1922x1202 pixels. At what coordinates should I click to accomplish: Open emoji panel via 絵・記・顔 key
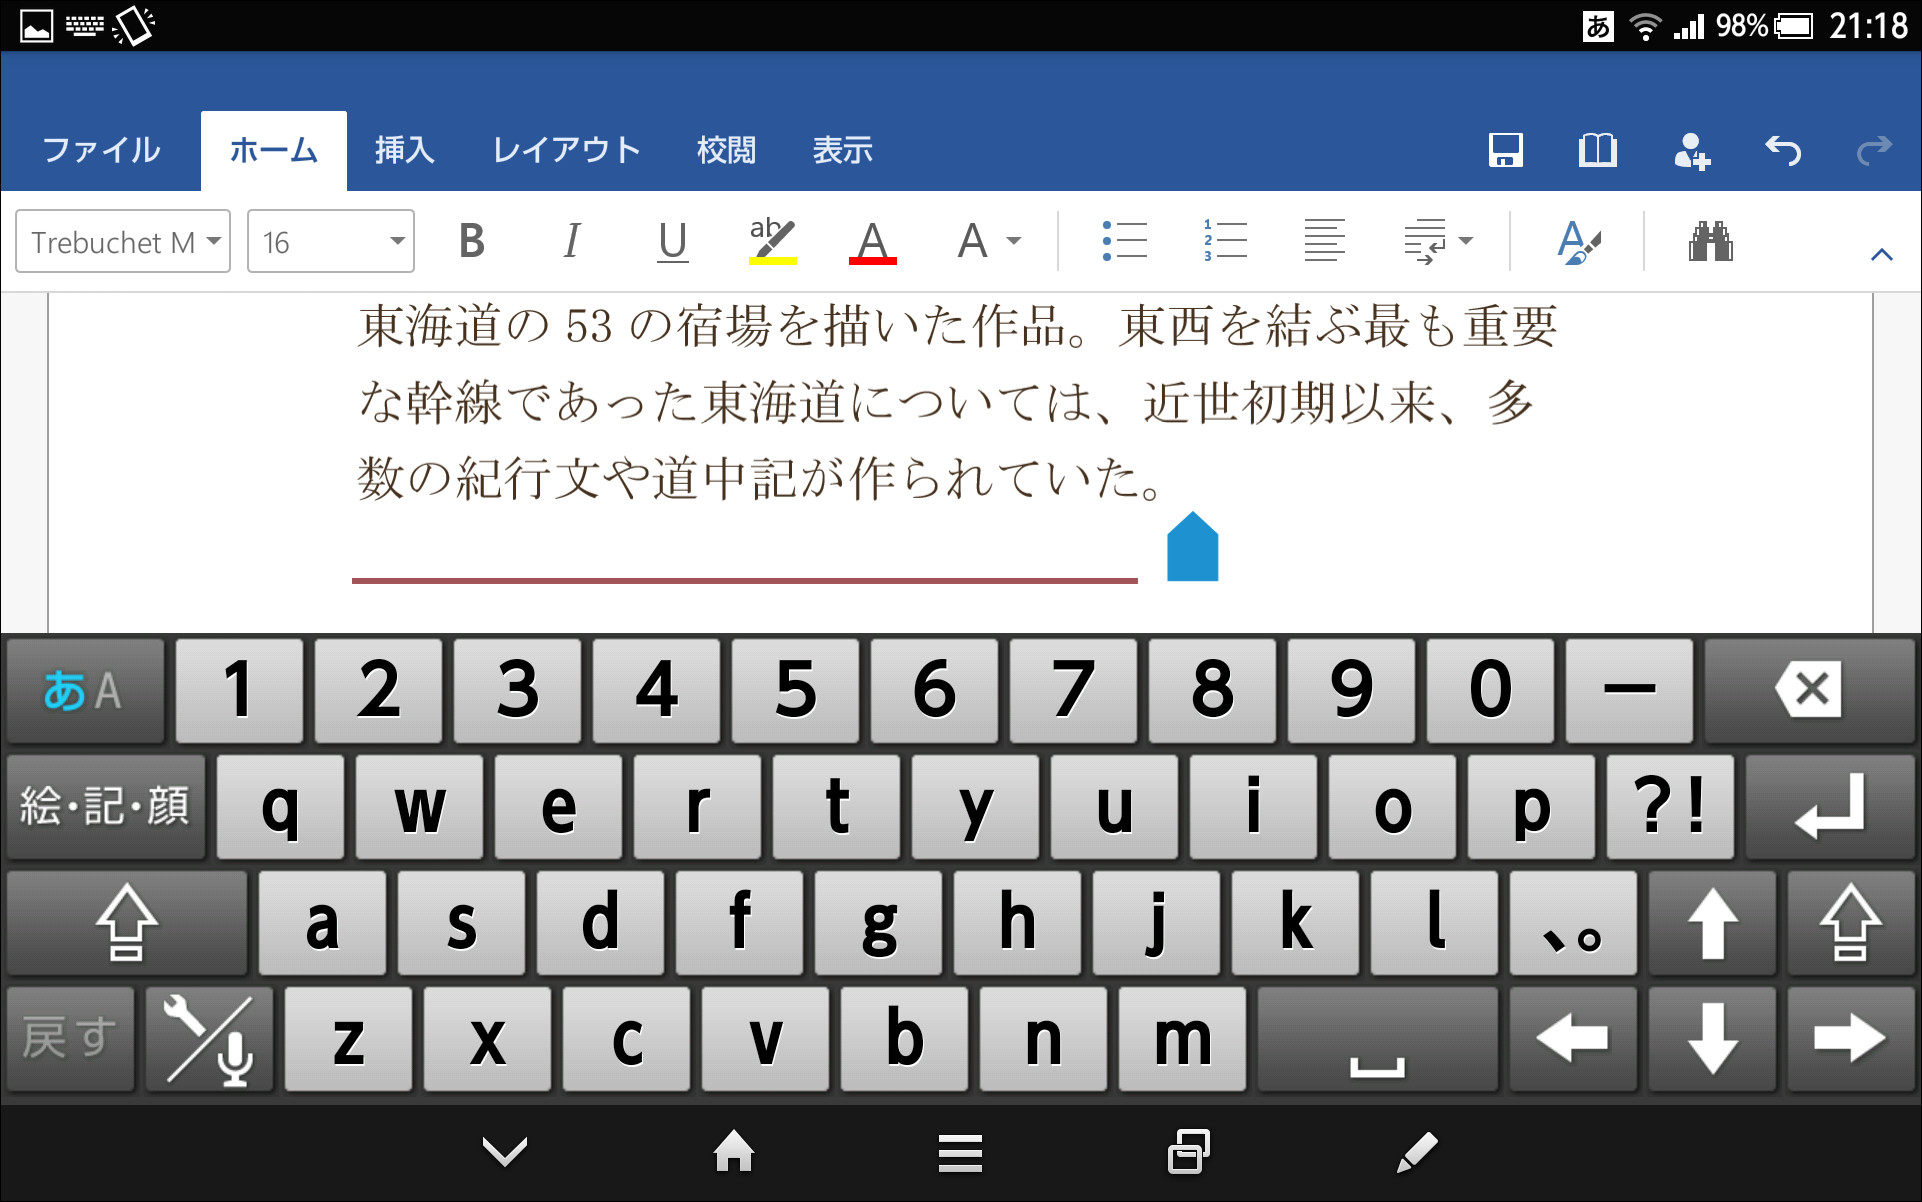pos(104,806)
